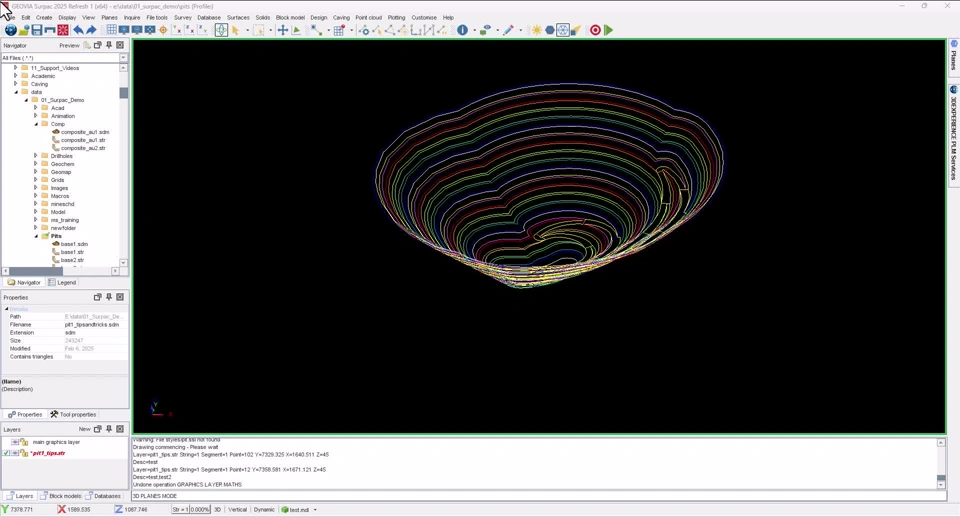Click the red reset graphics icon
Screen dimensions: 960x517
point(62,30)
